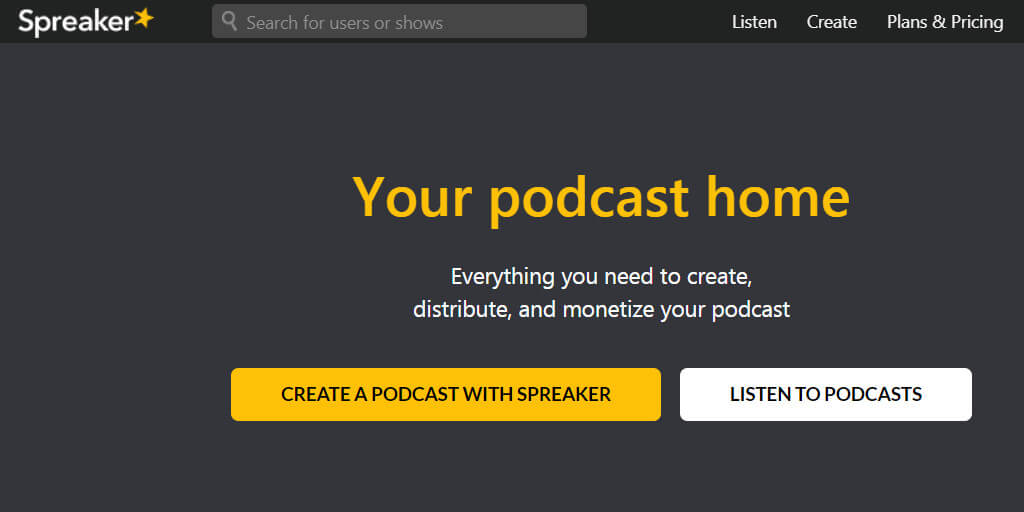Click Create a Podcast with Spreaker button
This screenshot has height=512, width=1024.
pyautogui.click(x=445, y=394)
